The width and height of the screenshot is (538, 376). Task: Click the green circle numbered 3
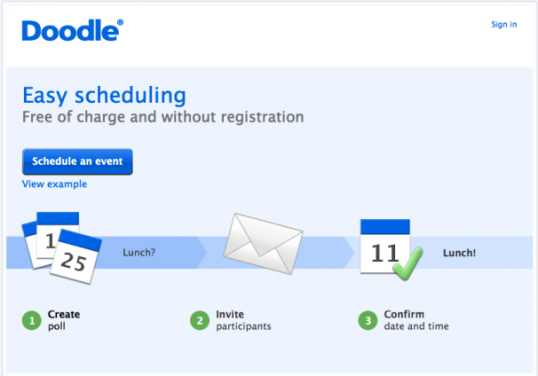[368, 320]
